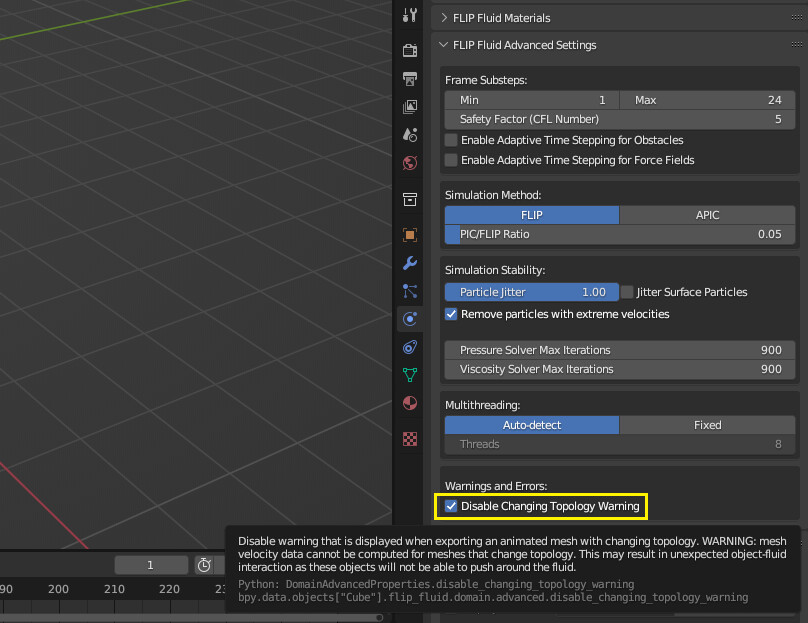Click frame 200 on the timeline ruler
The width and height of the screenshot is (808, 623).
click(x=58, y=589)
